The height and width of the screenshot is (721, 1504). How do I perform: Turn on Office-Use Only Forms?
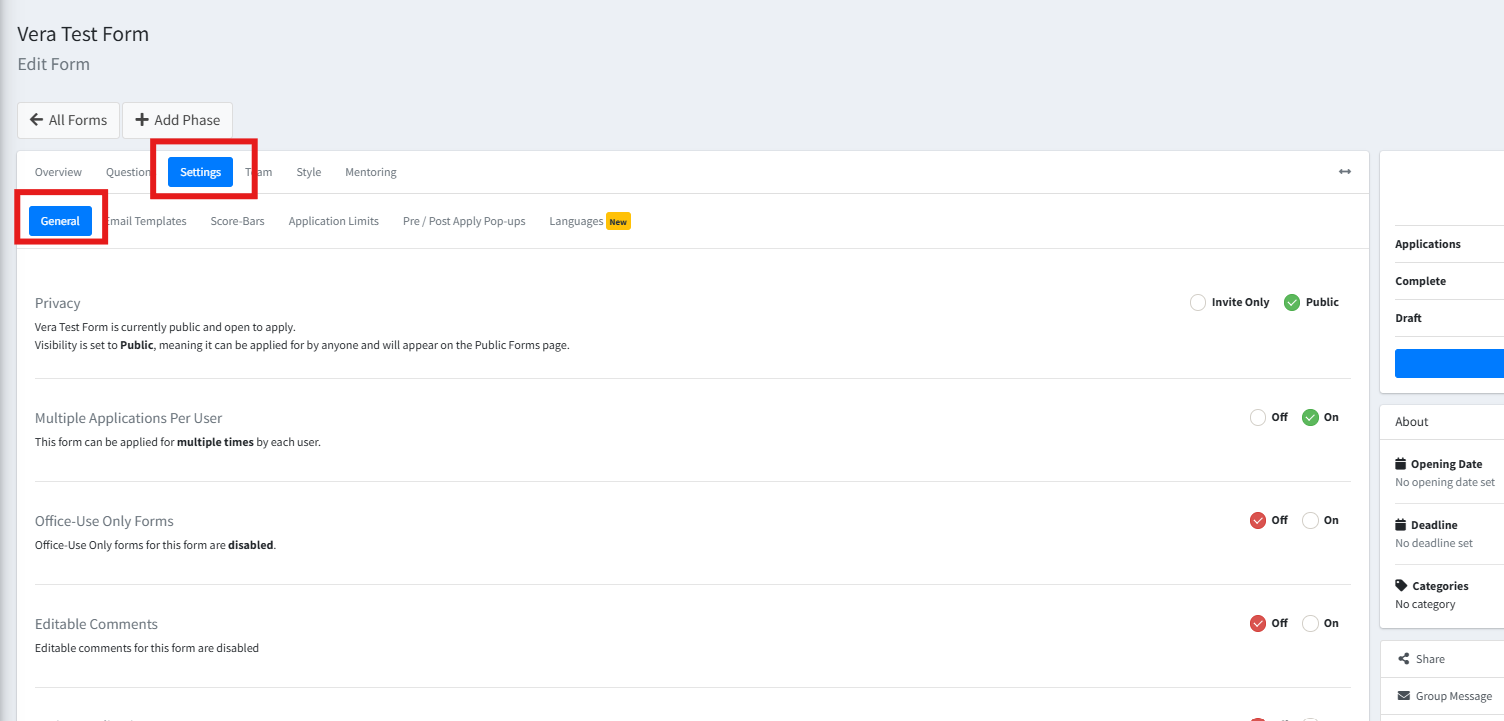tap(1310, 520)
